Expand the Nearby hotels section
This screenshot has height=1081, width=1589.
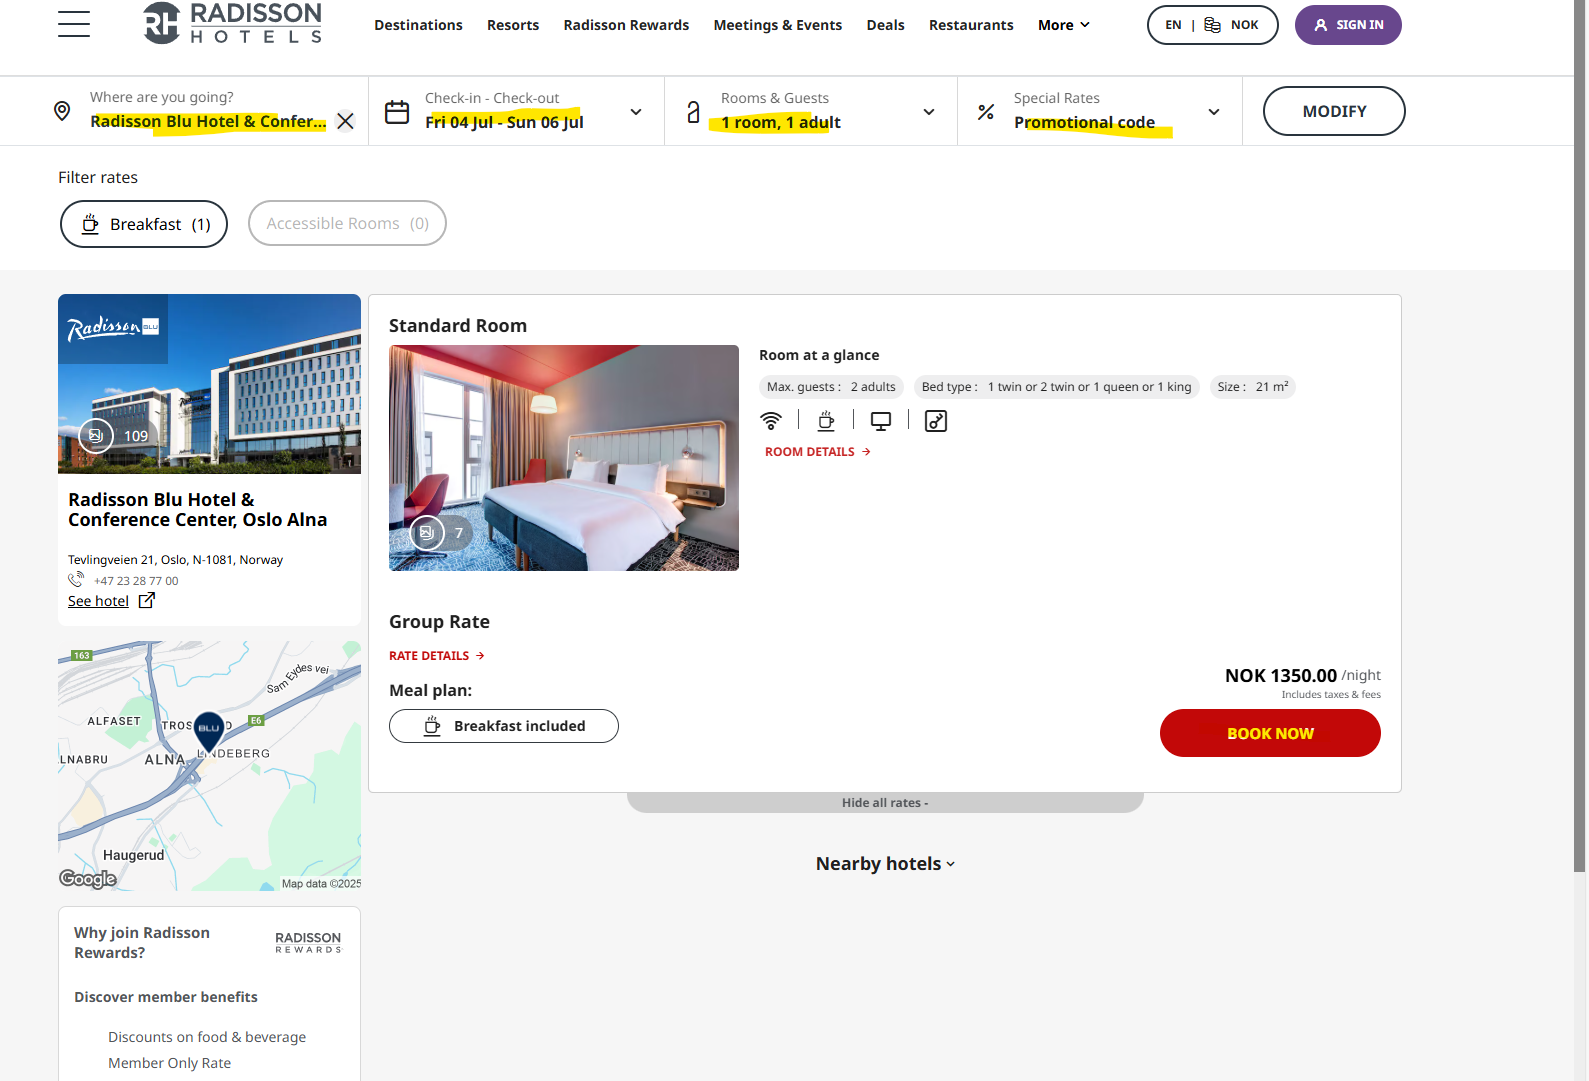click(x=885, y=864)
